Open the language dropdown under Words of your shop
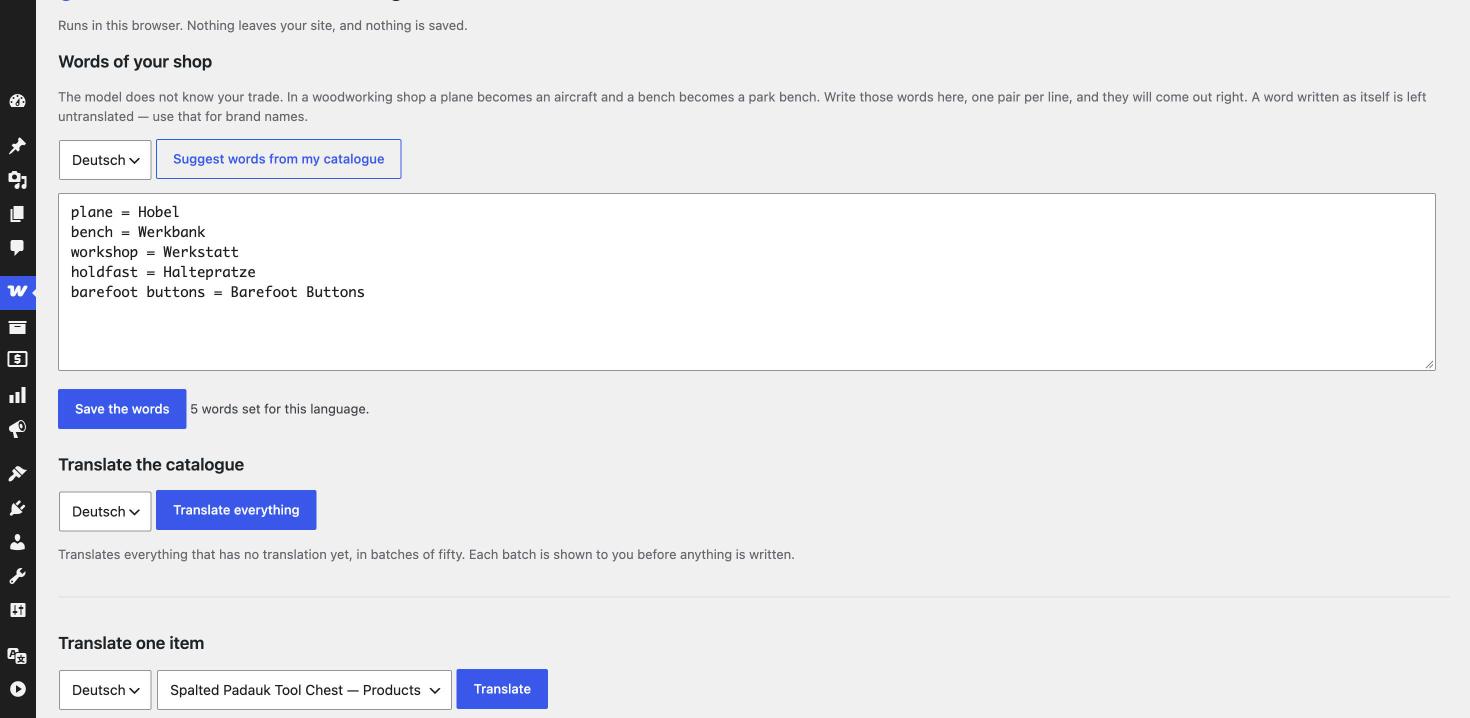The height and width of the screenshot is (718, 1470). 105,160
